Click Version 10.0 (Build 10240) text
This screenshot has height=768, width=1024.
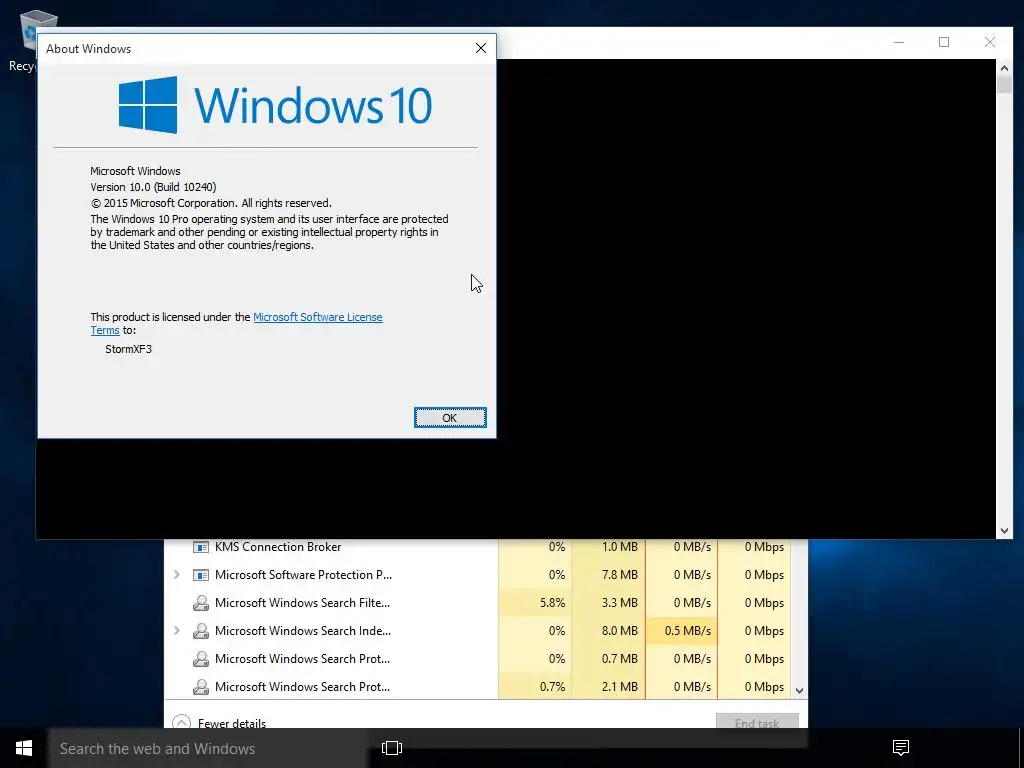[x=153, y=187]
